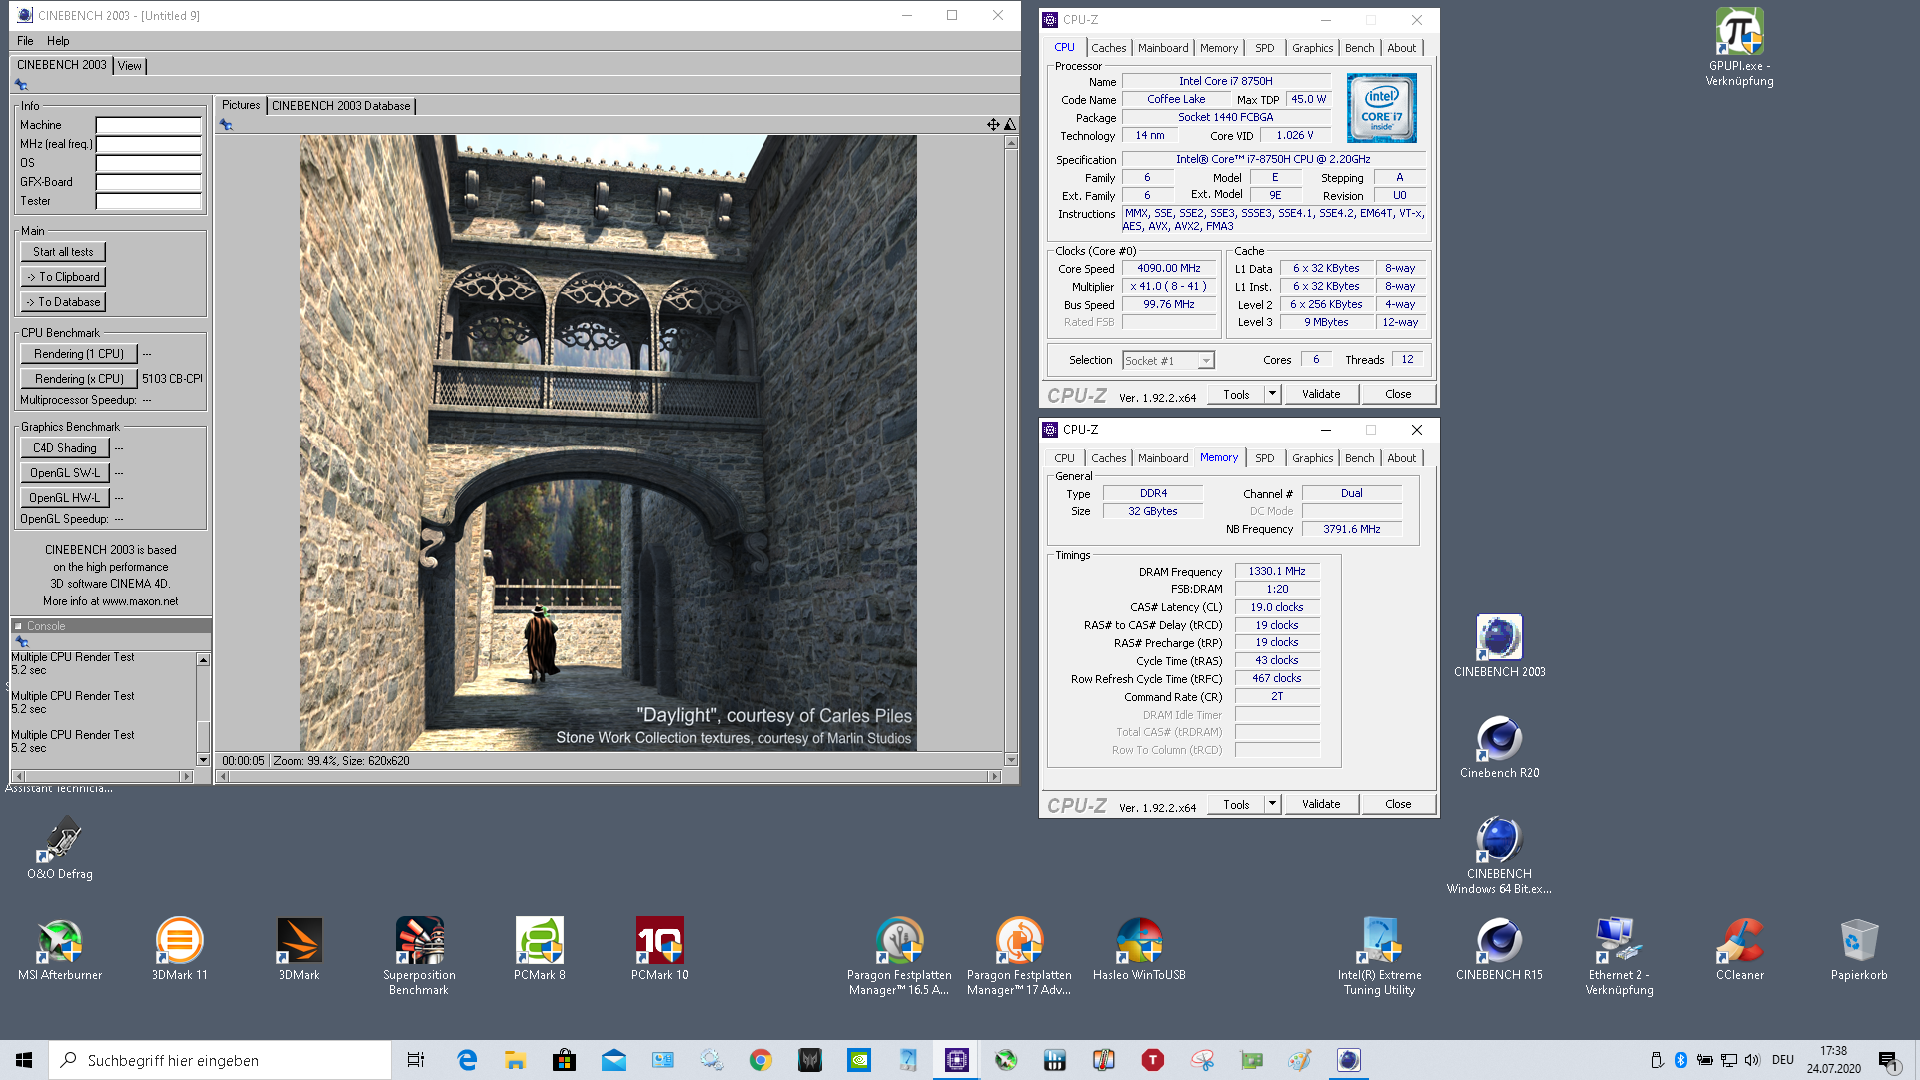Click taskbar search box
The width and height of the screenshot is (1920, 1080).
click(220, 1060)
